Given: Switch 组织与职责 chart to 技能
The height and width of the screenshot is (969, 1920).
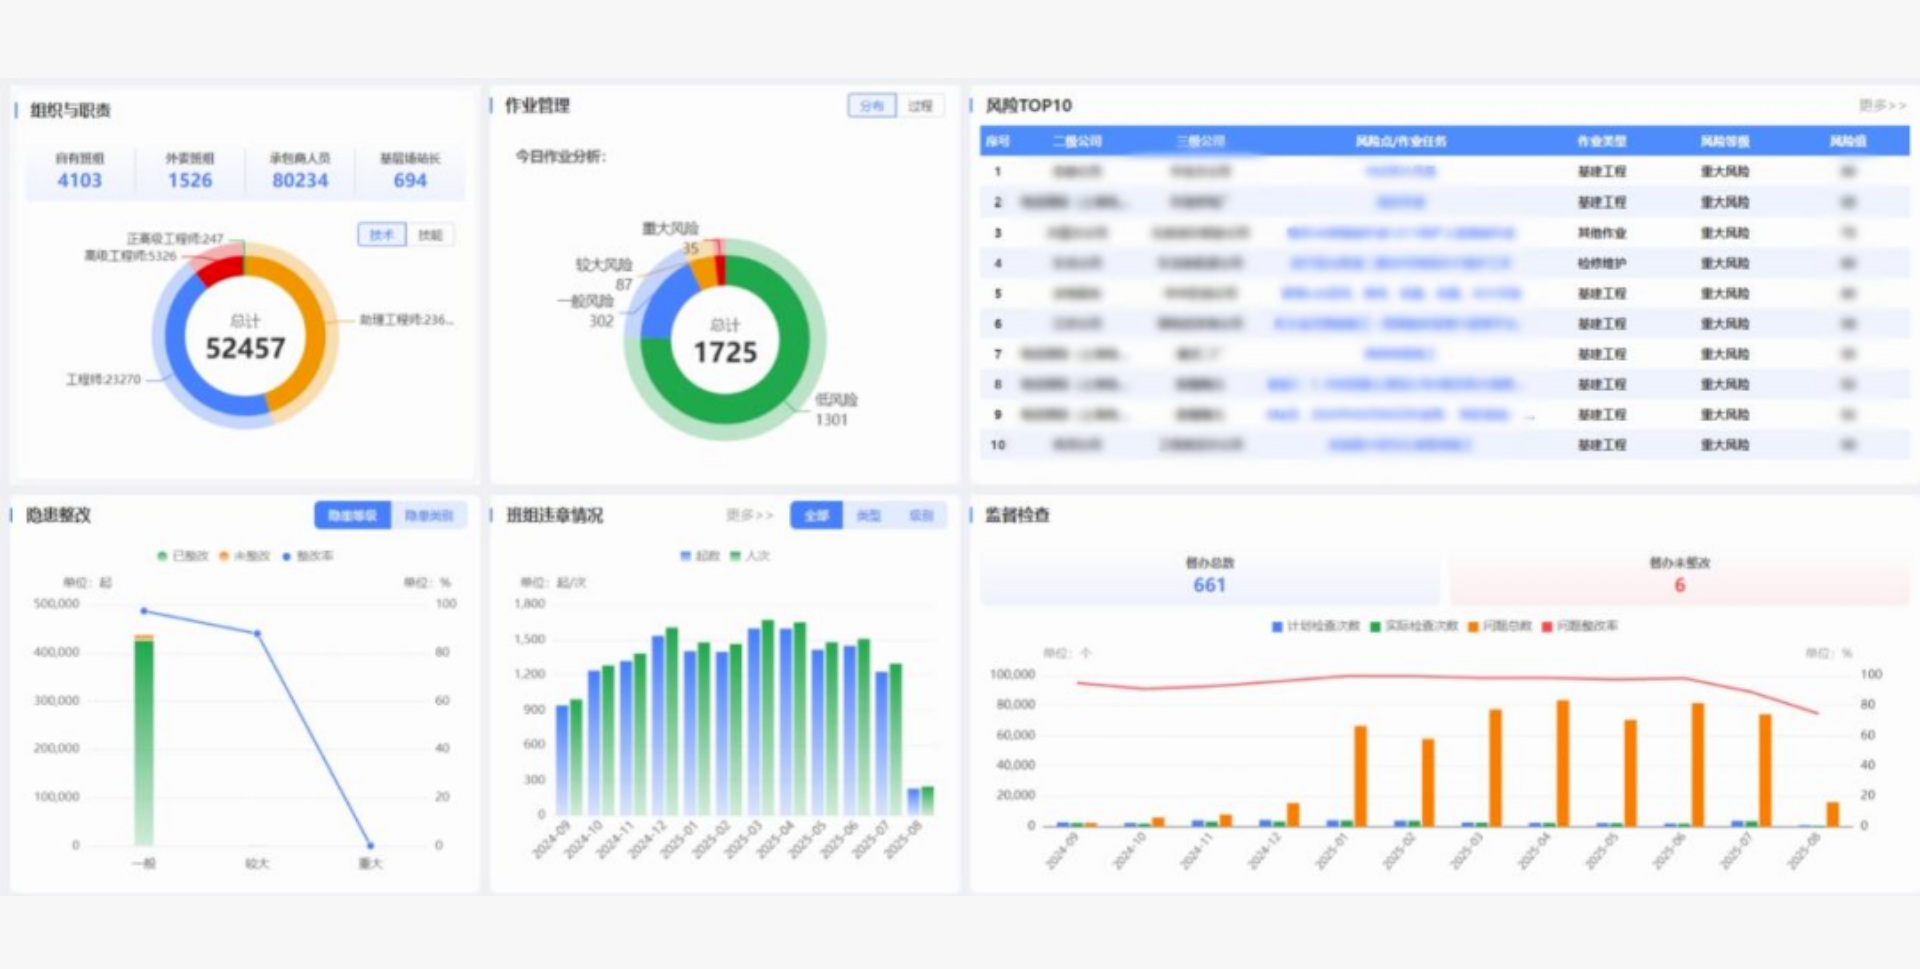Looking at the screenshot, I should click(x=430, y=235).
